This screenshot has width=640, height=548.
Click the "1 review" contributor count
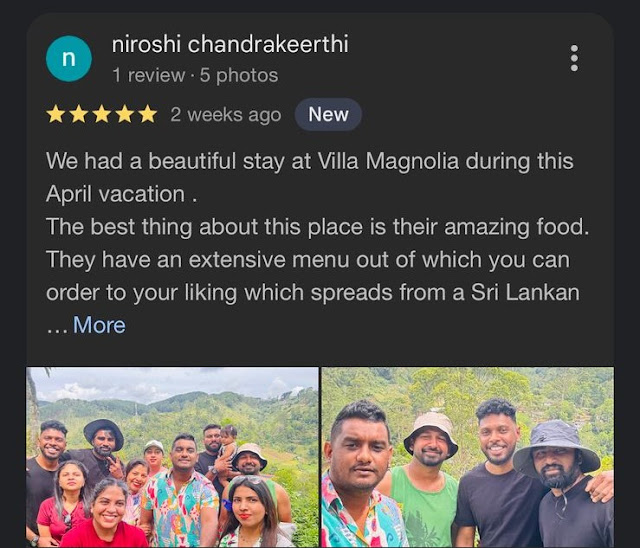point(148,75)
